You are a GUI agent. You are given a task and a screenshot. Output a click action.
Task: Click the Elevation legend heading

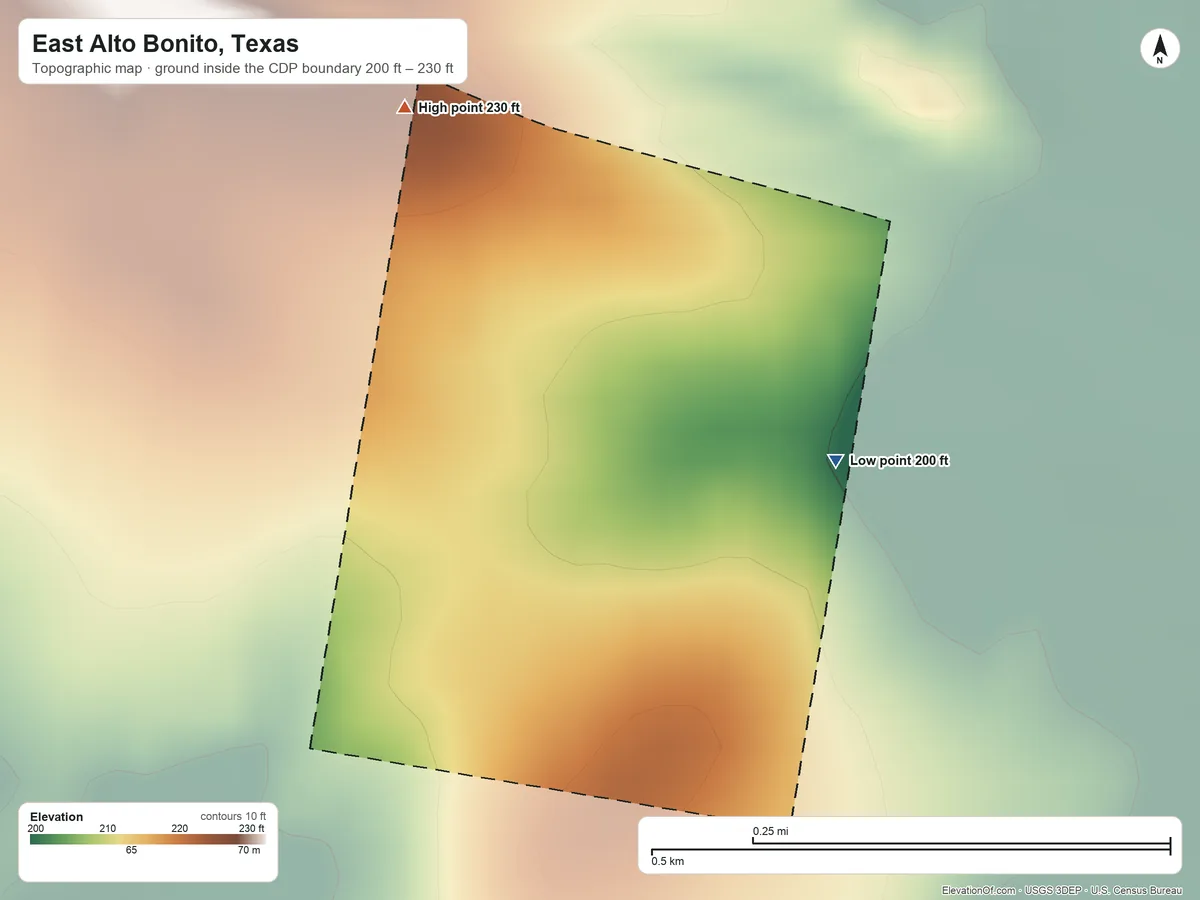click(57, 817)
